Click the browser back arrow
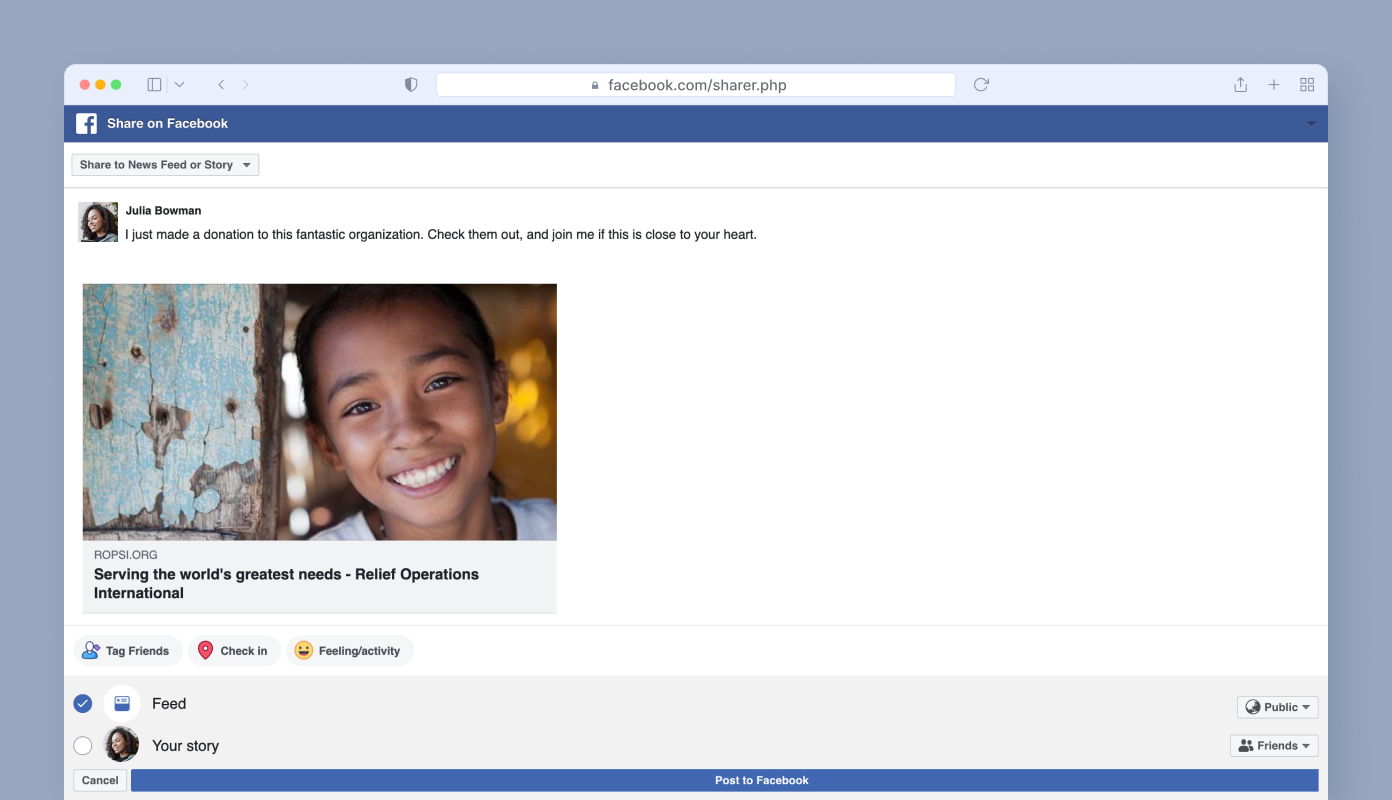 (x=221, y=85)
